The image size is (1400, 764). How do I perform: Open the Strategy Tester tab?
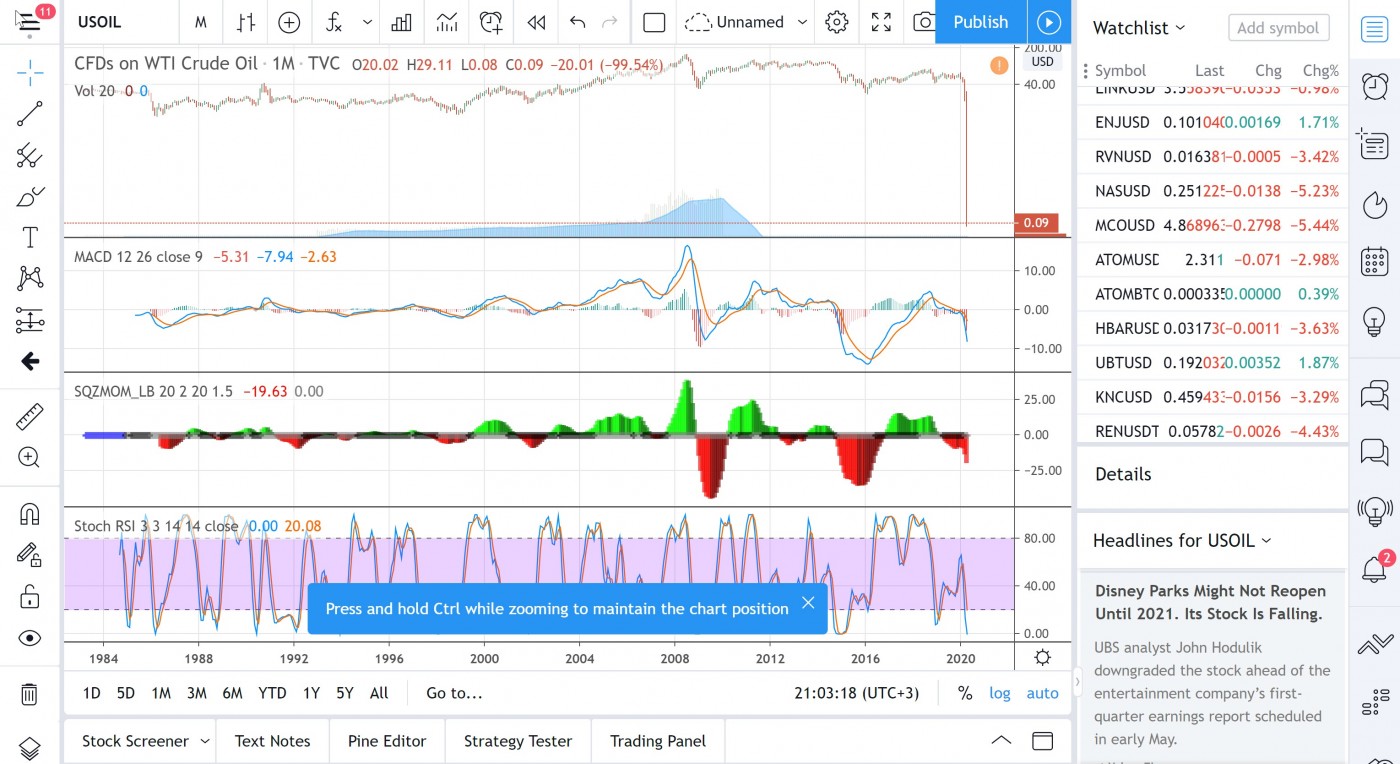coord(518,741)
